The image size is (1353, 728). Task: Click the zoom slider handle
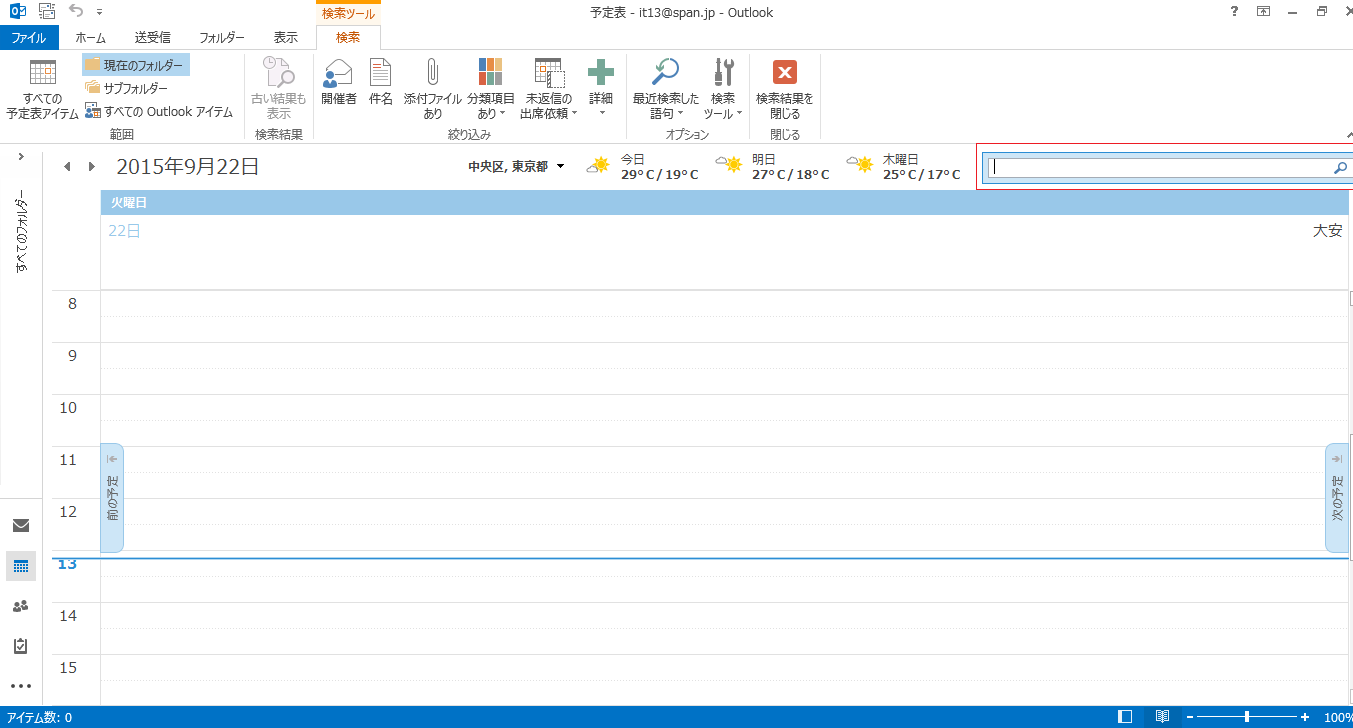tap(1247, 717)
